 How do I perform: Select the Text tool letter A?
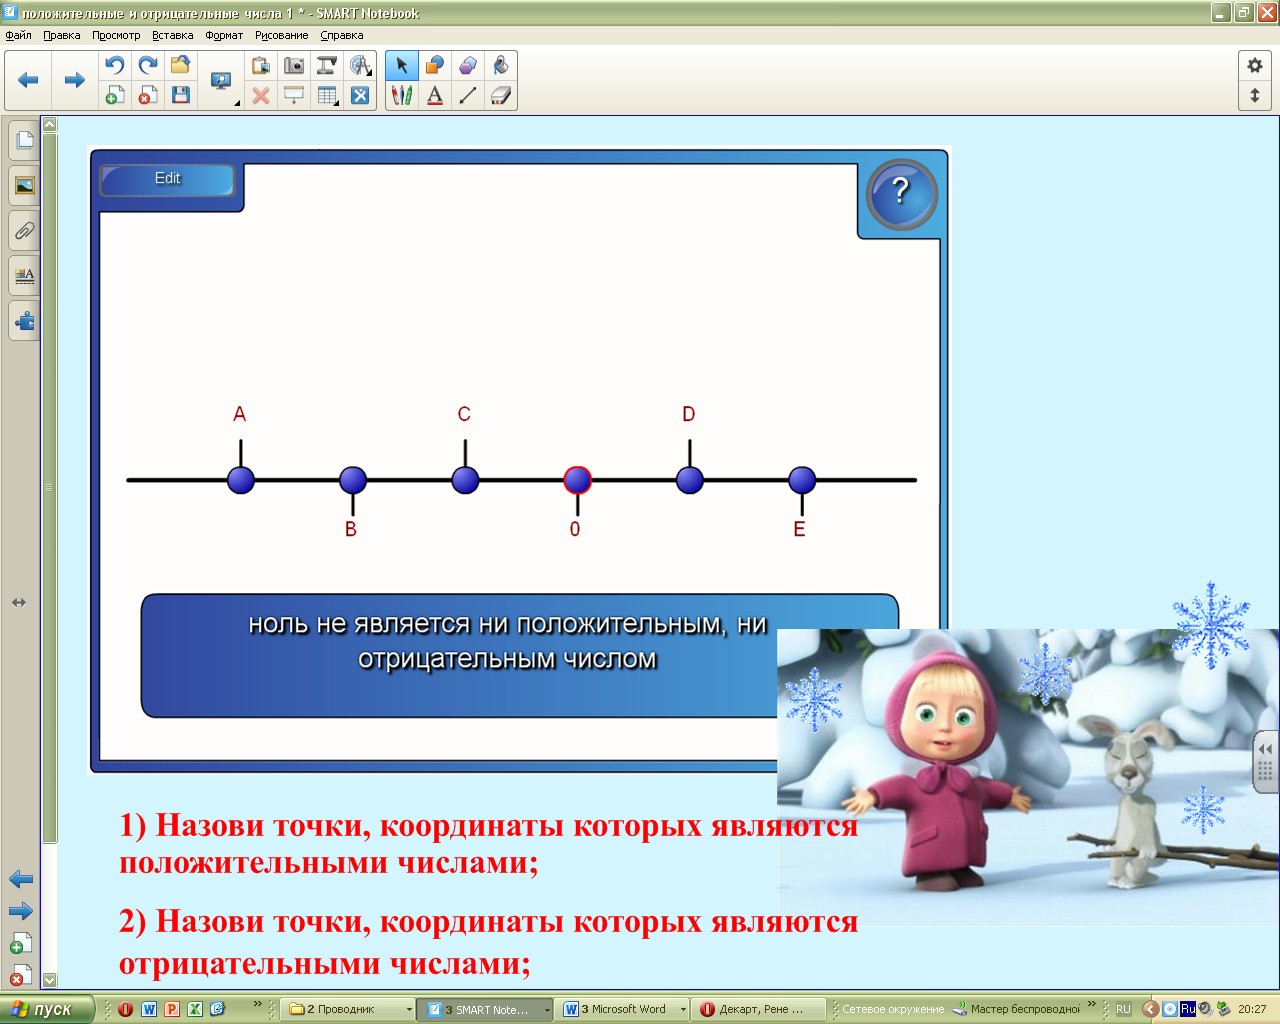click(435, 95)
